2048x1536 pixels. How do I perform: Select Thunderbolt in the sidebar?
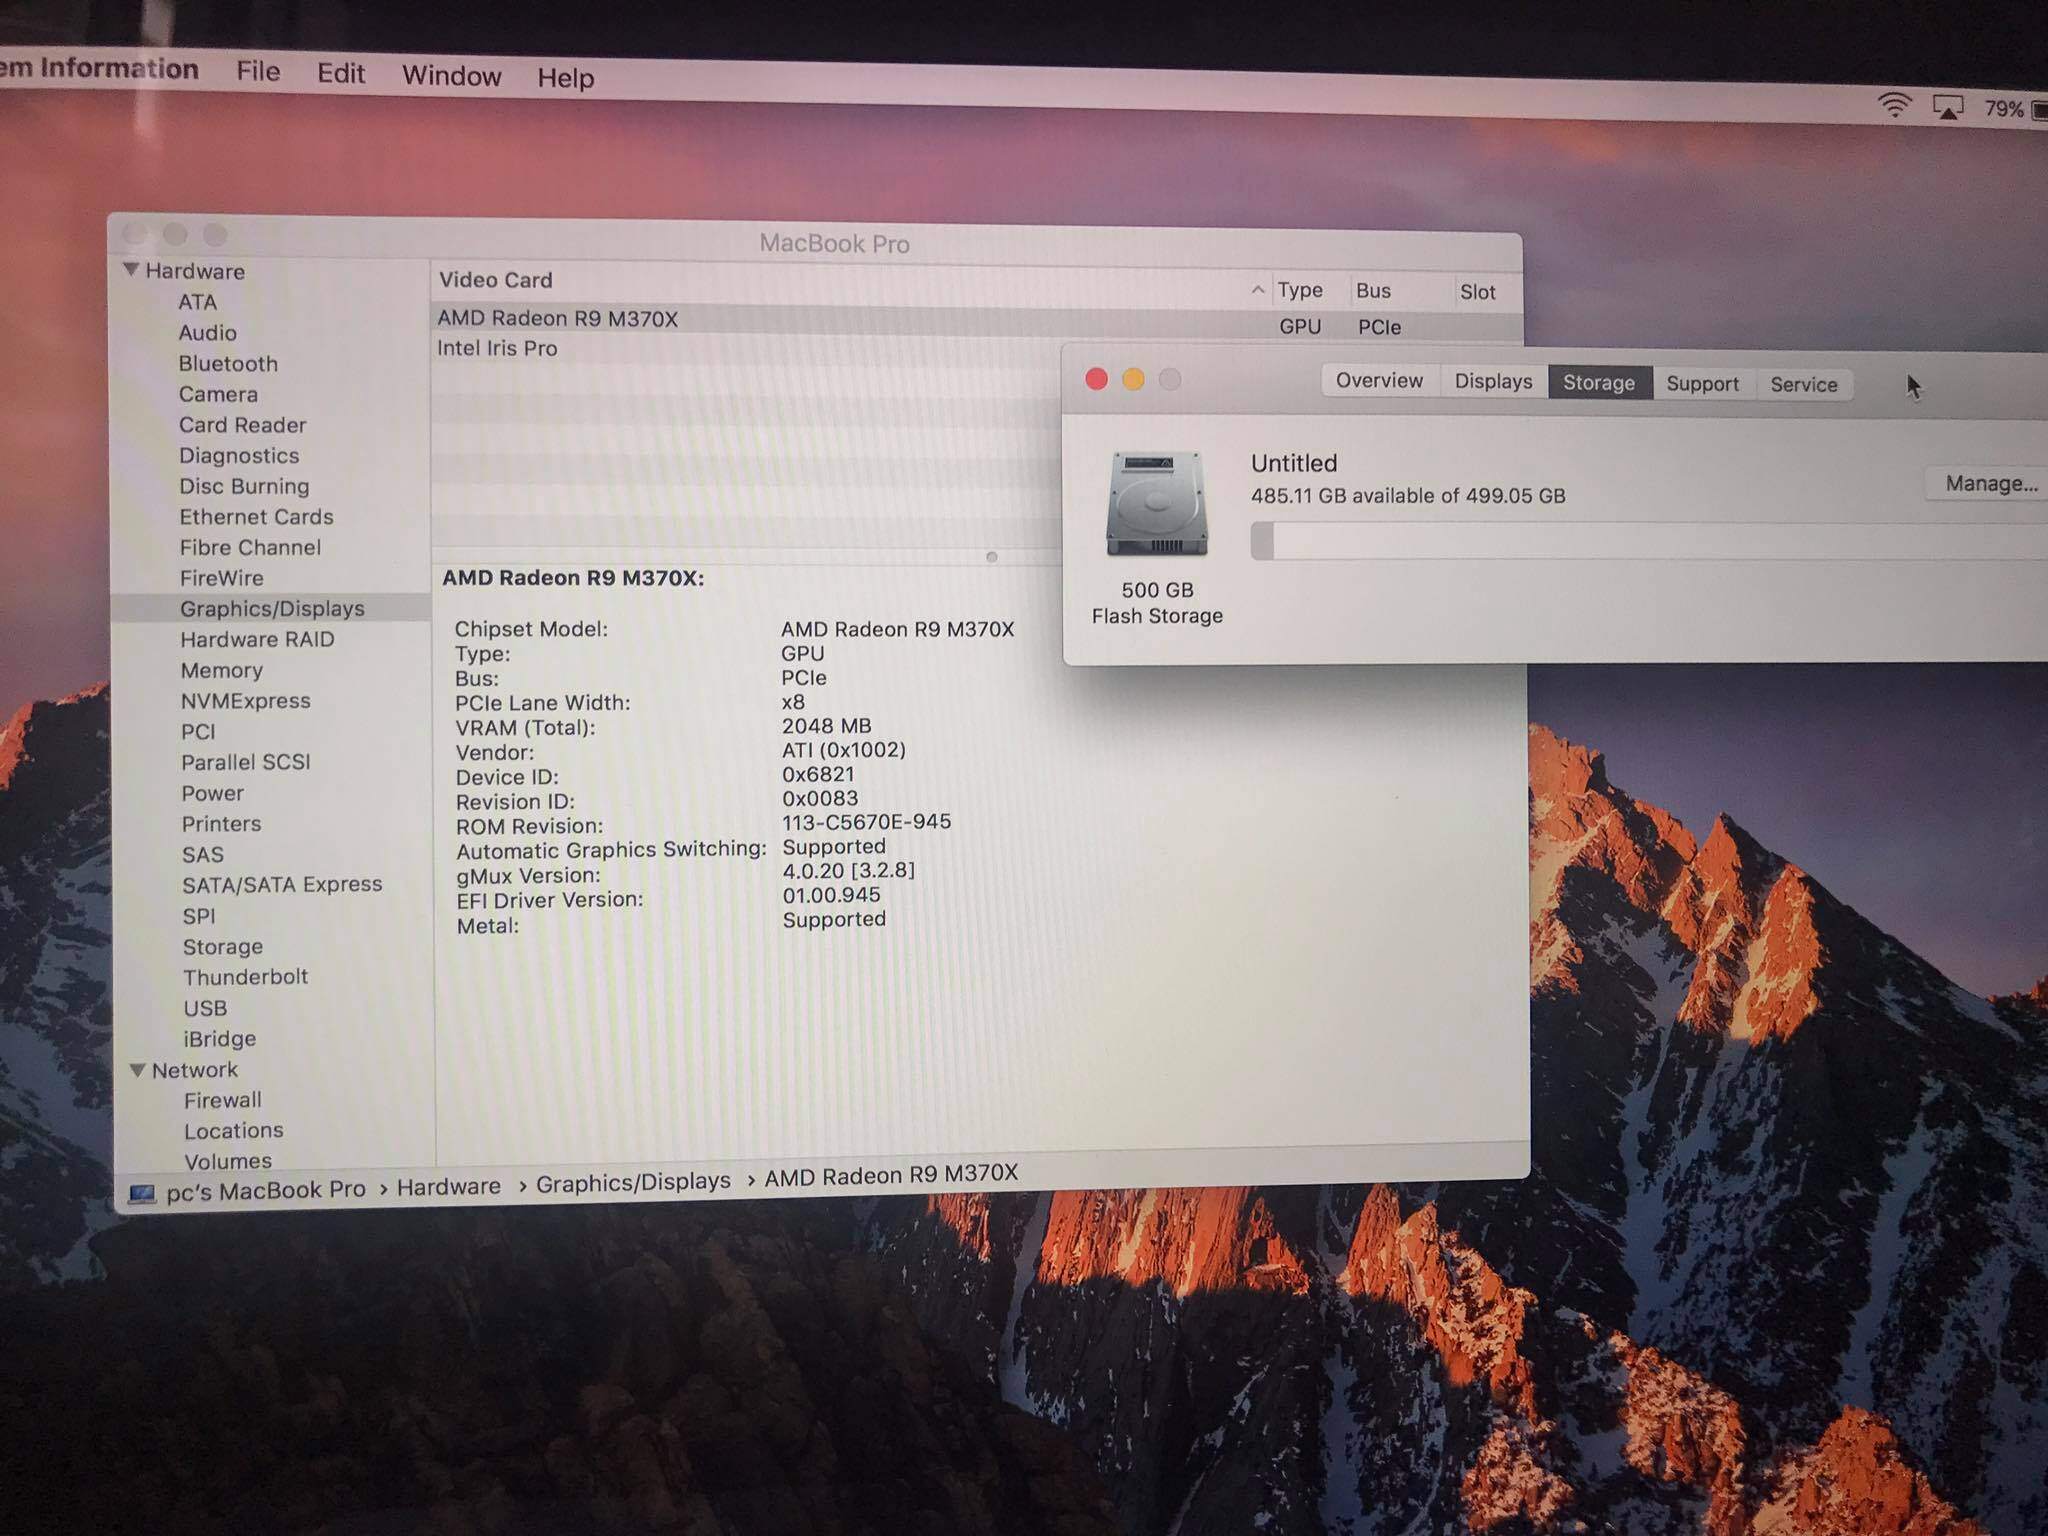tap(245, 977)
